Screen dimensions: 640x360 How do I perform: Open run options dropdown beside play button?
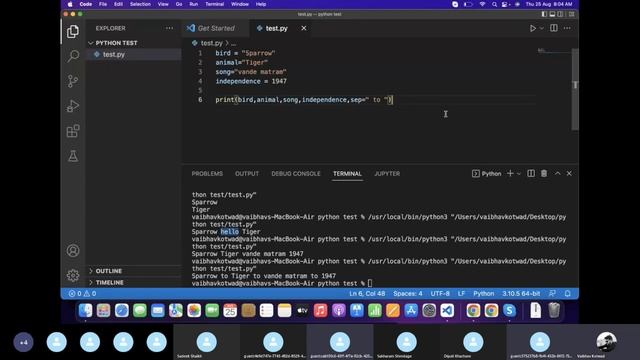click(x=542, y=28)
